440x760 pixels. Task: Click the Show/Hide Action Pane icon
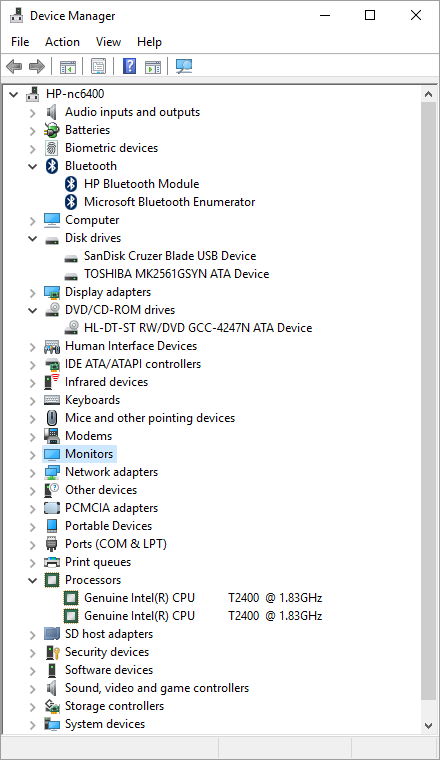(153, 66)
